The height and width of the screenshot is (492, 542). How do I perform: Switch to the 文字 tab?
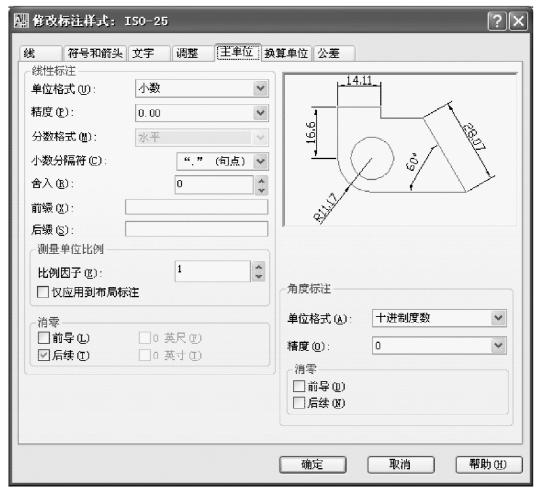click(149, 54)
